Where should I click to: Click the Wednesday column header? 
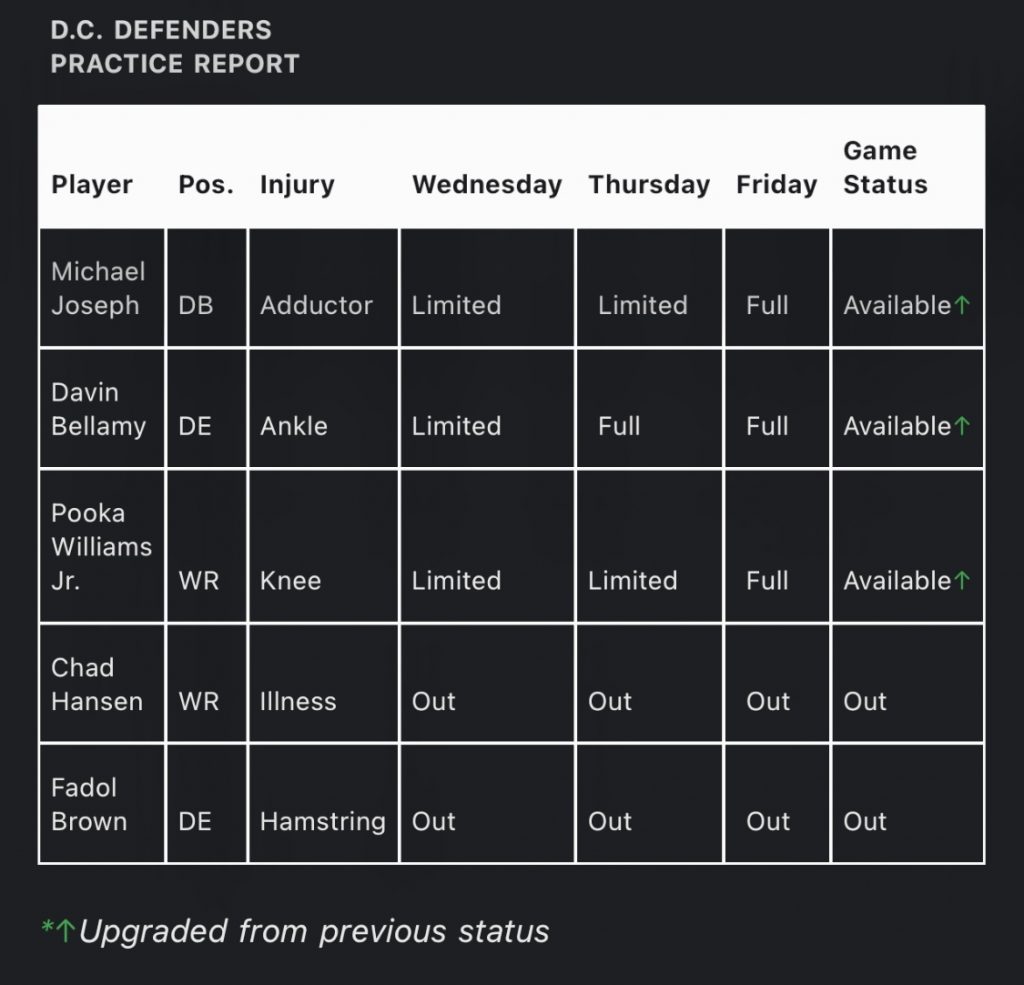click(486, 185)
